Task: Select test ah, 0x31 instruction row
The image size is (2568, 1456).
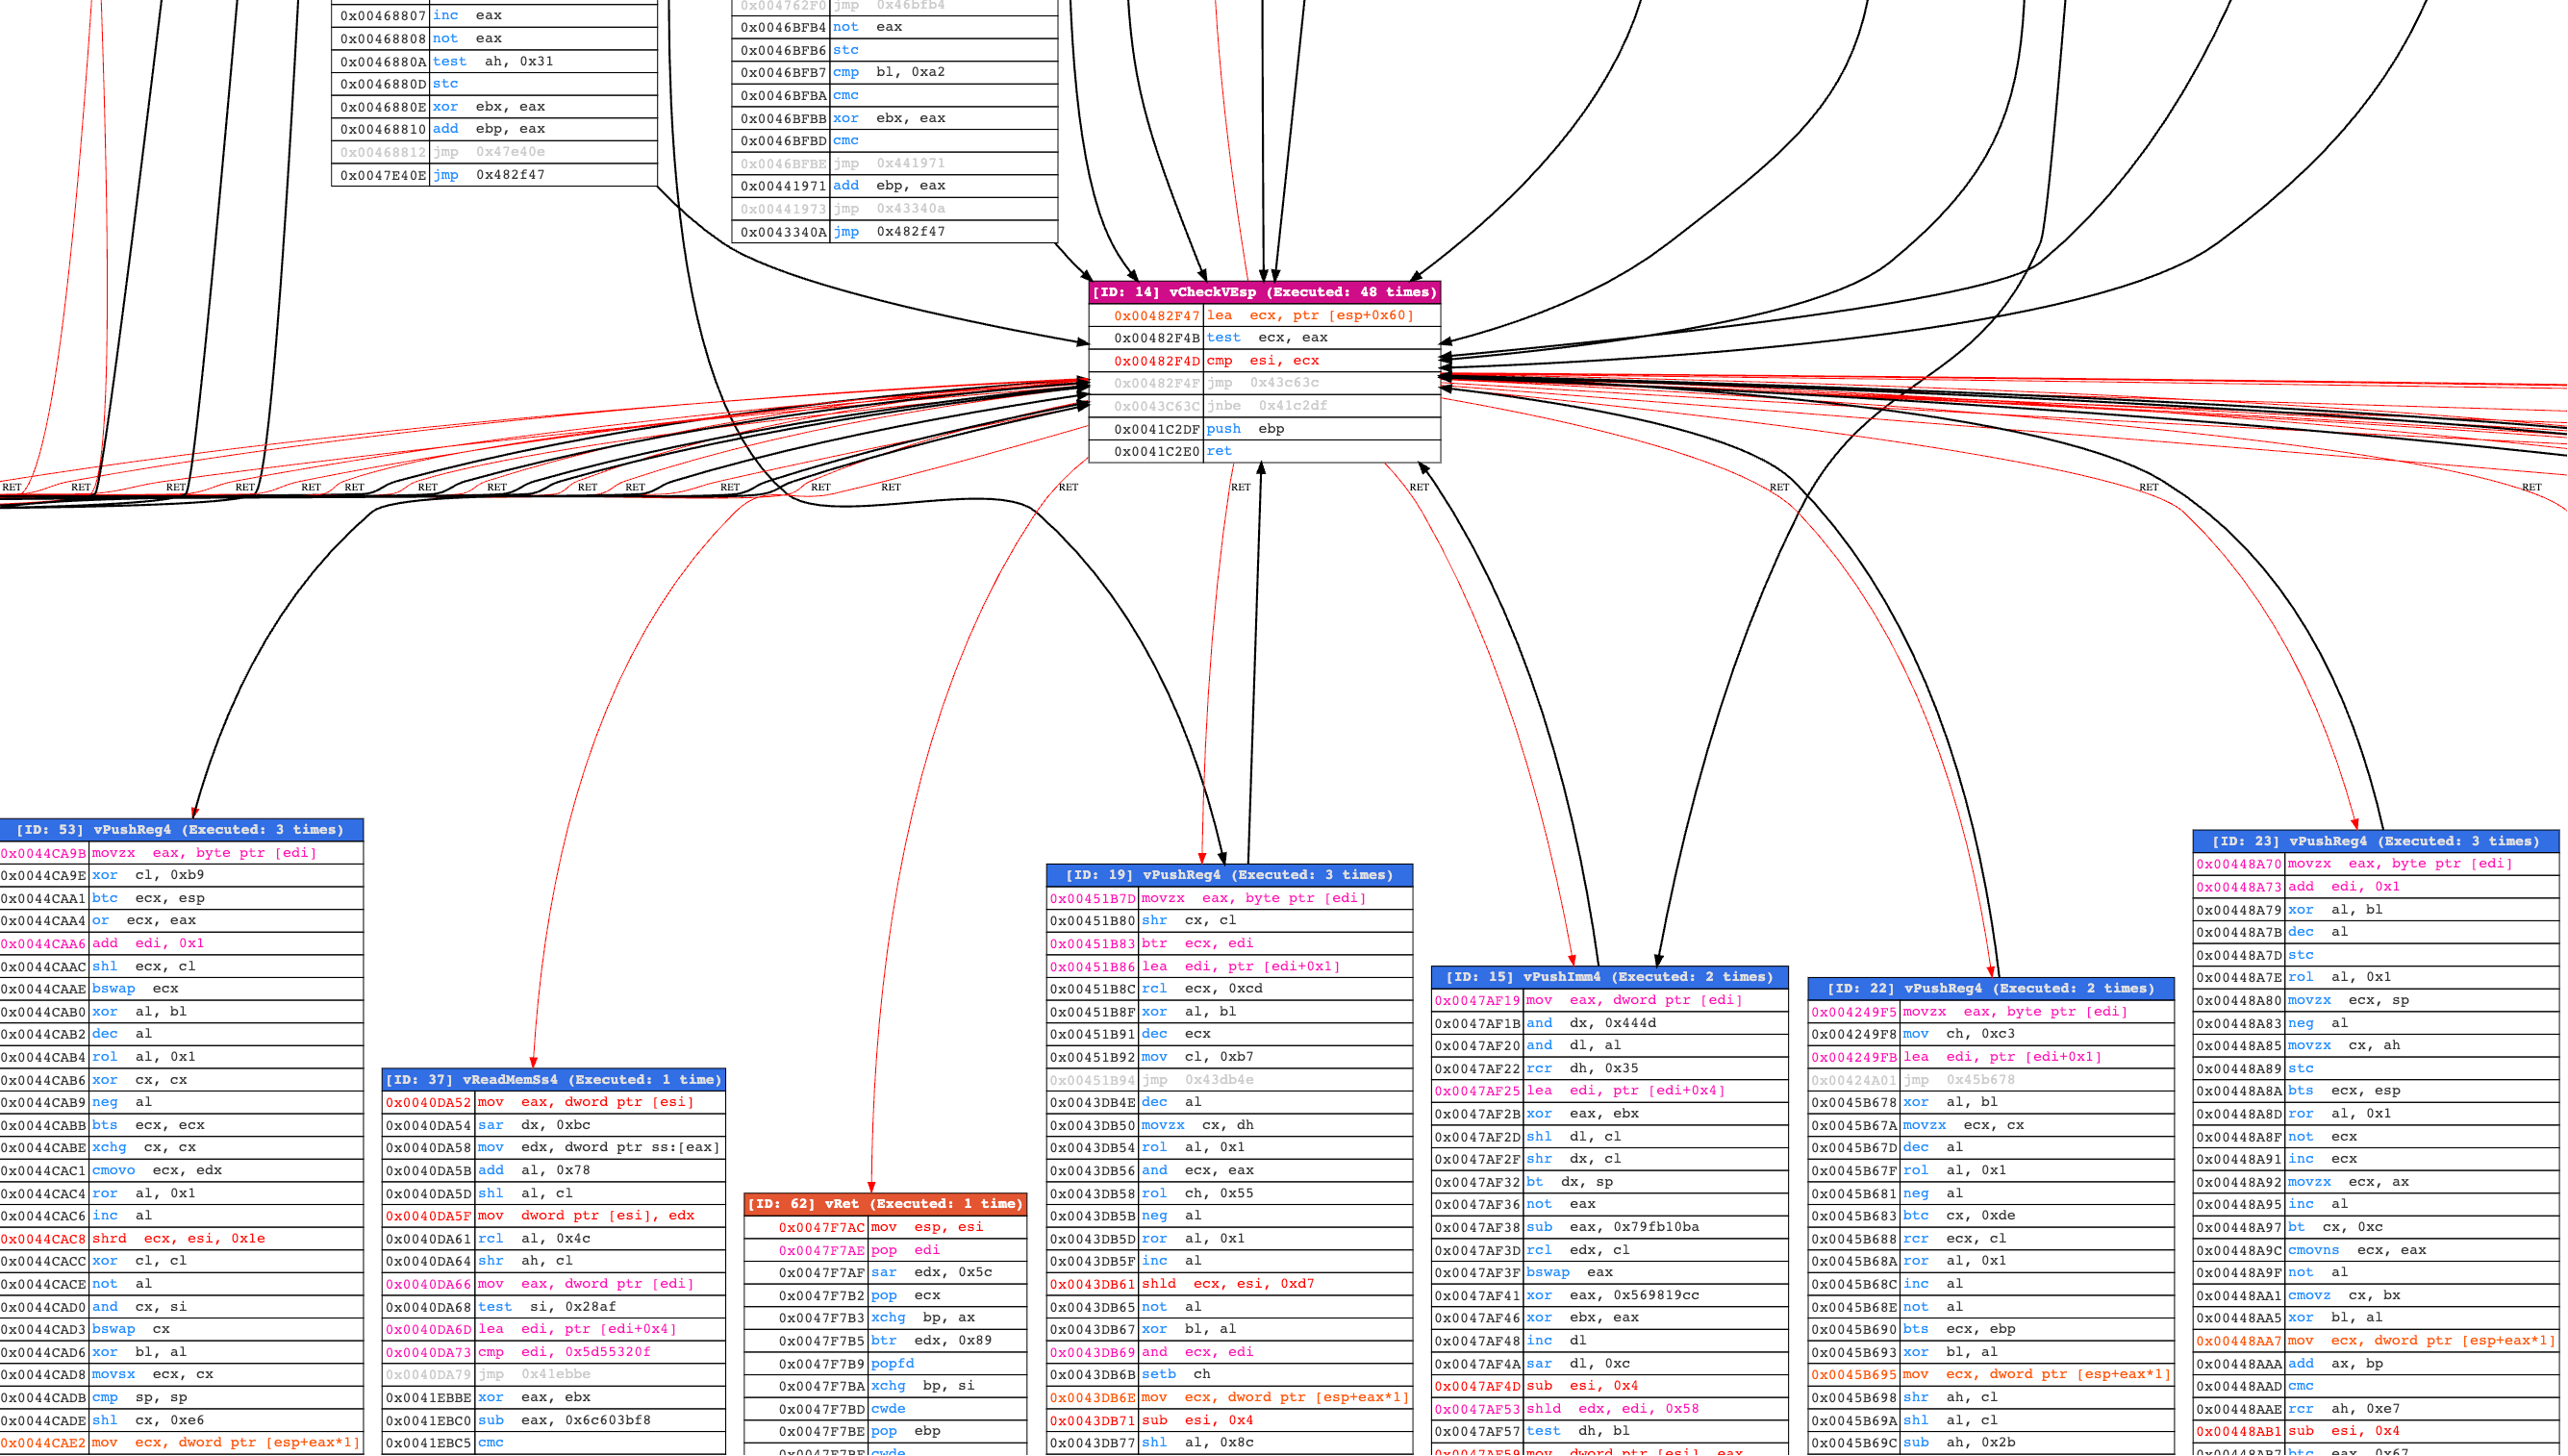Action: 494,61
